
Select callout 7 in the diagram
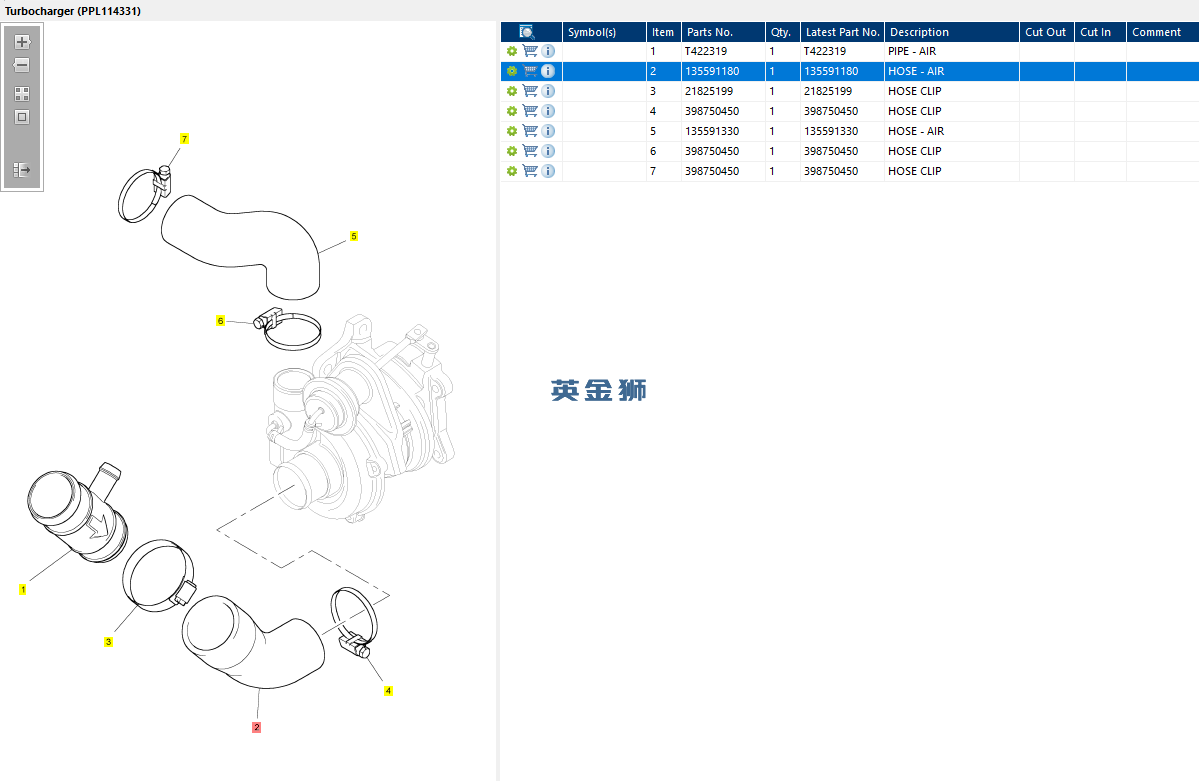click(184, 138)
